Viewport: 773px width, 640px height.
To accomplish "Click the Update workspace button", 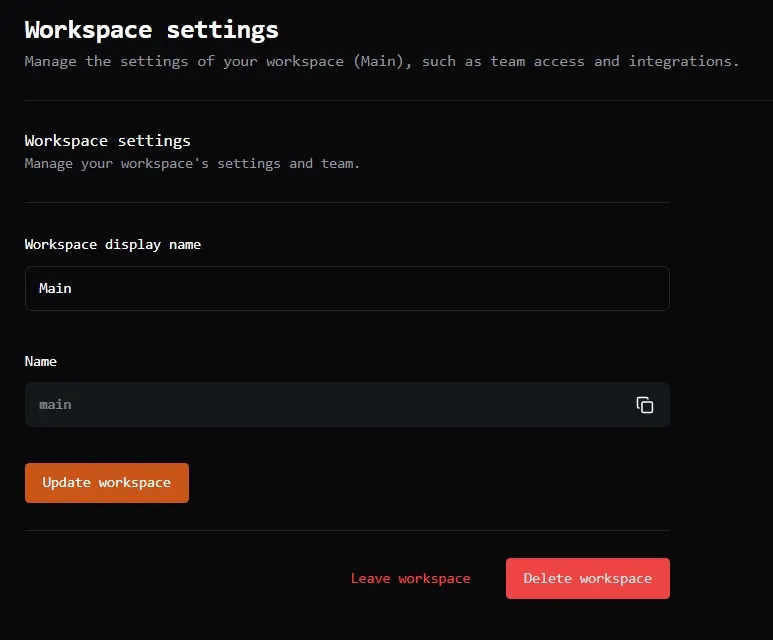I will point(107,483).
